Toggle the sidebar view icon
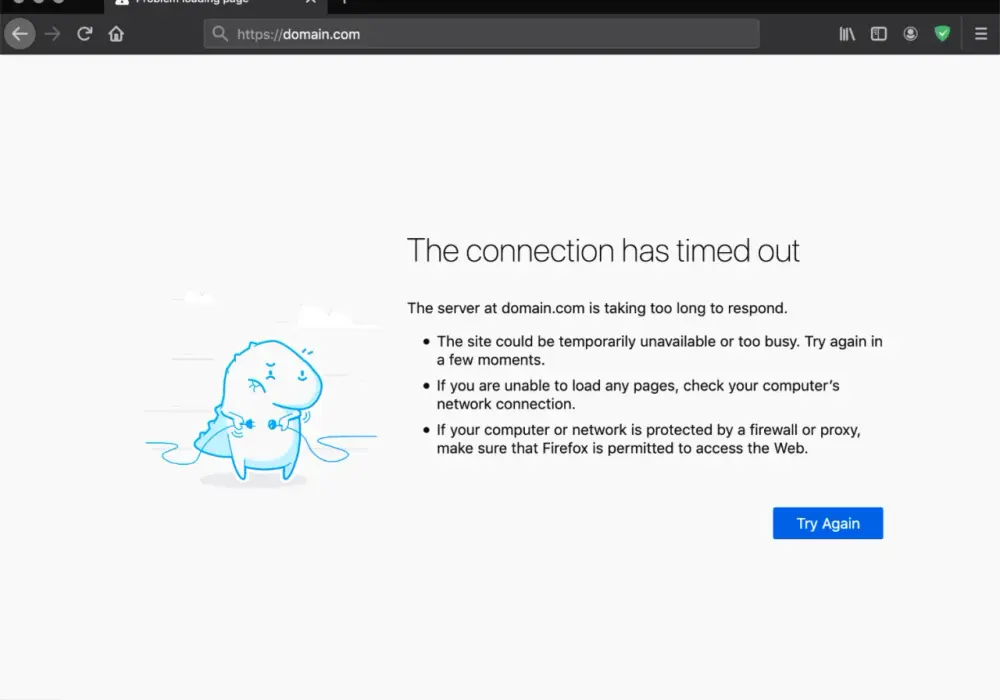The image size is (1000, 700). (879, 34)
